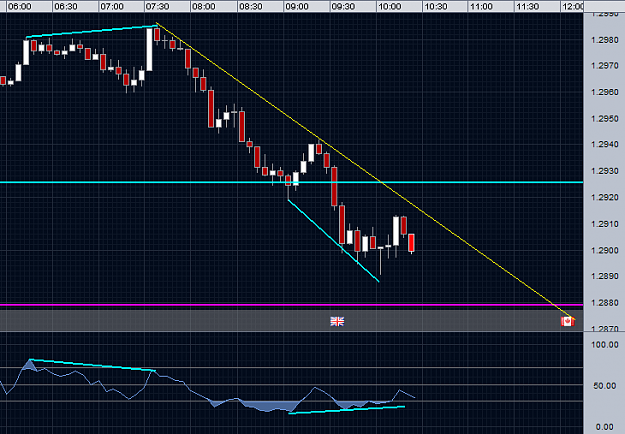Click the 1.2900 price axis label
This screenshot has width=625, height=434.
pos(605,251)
